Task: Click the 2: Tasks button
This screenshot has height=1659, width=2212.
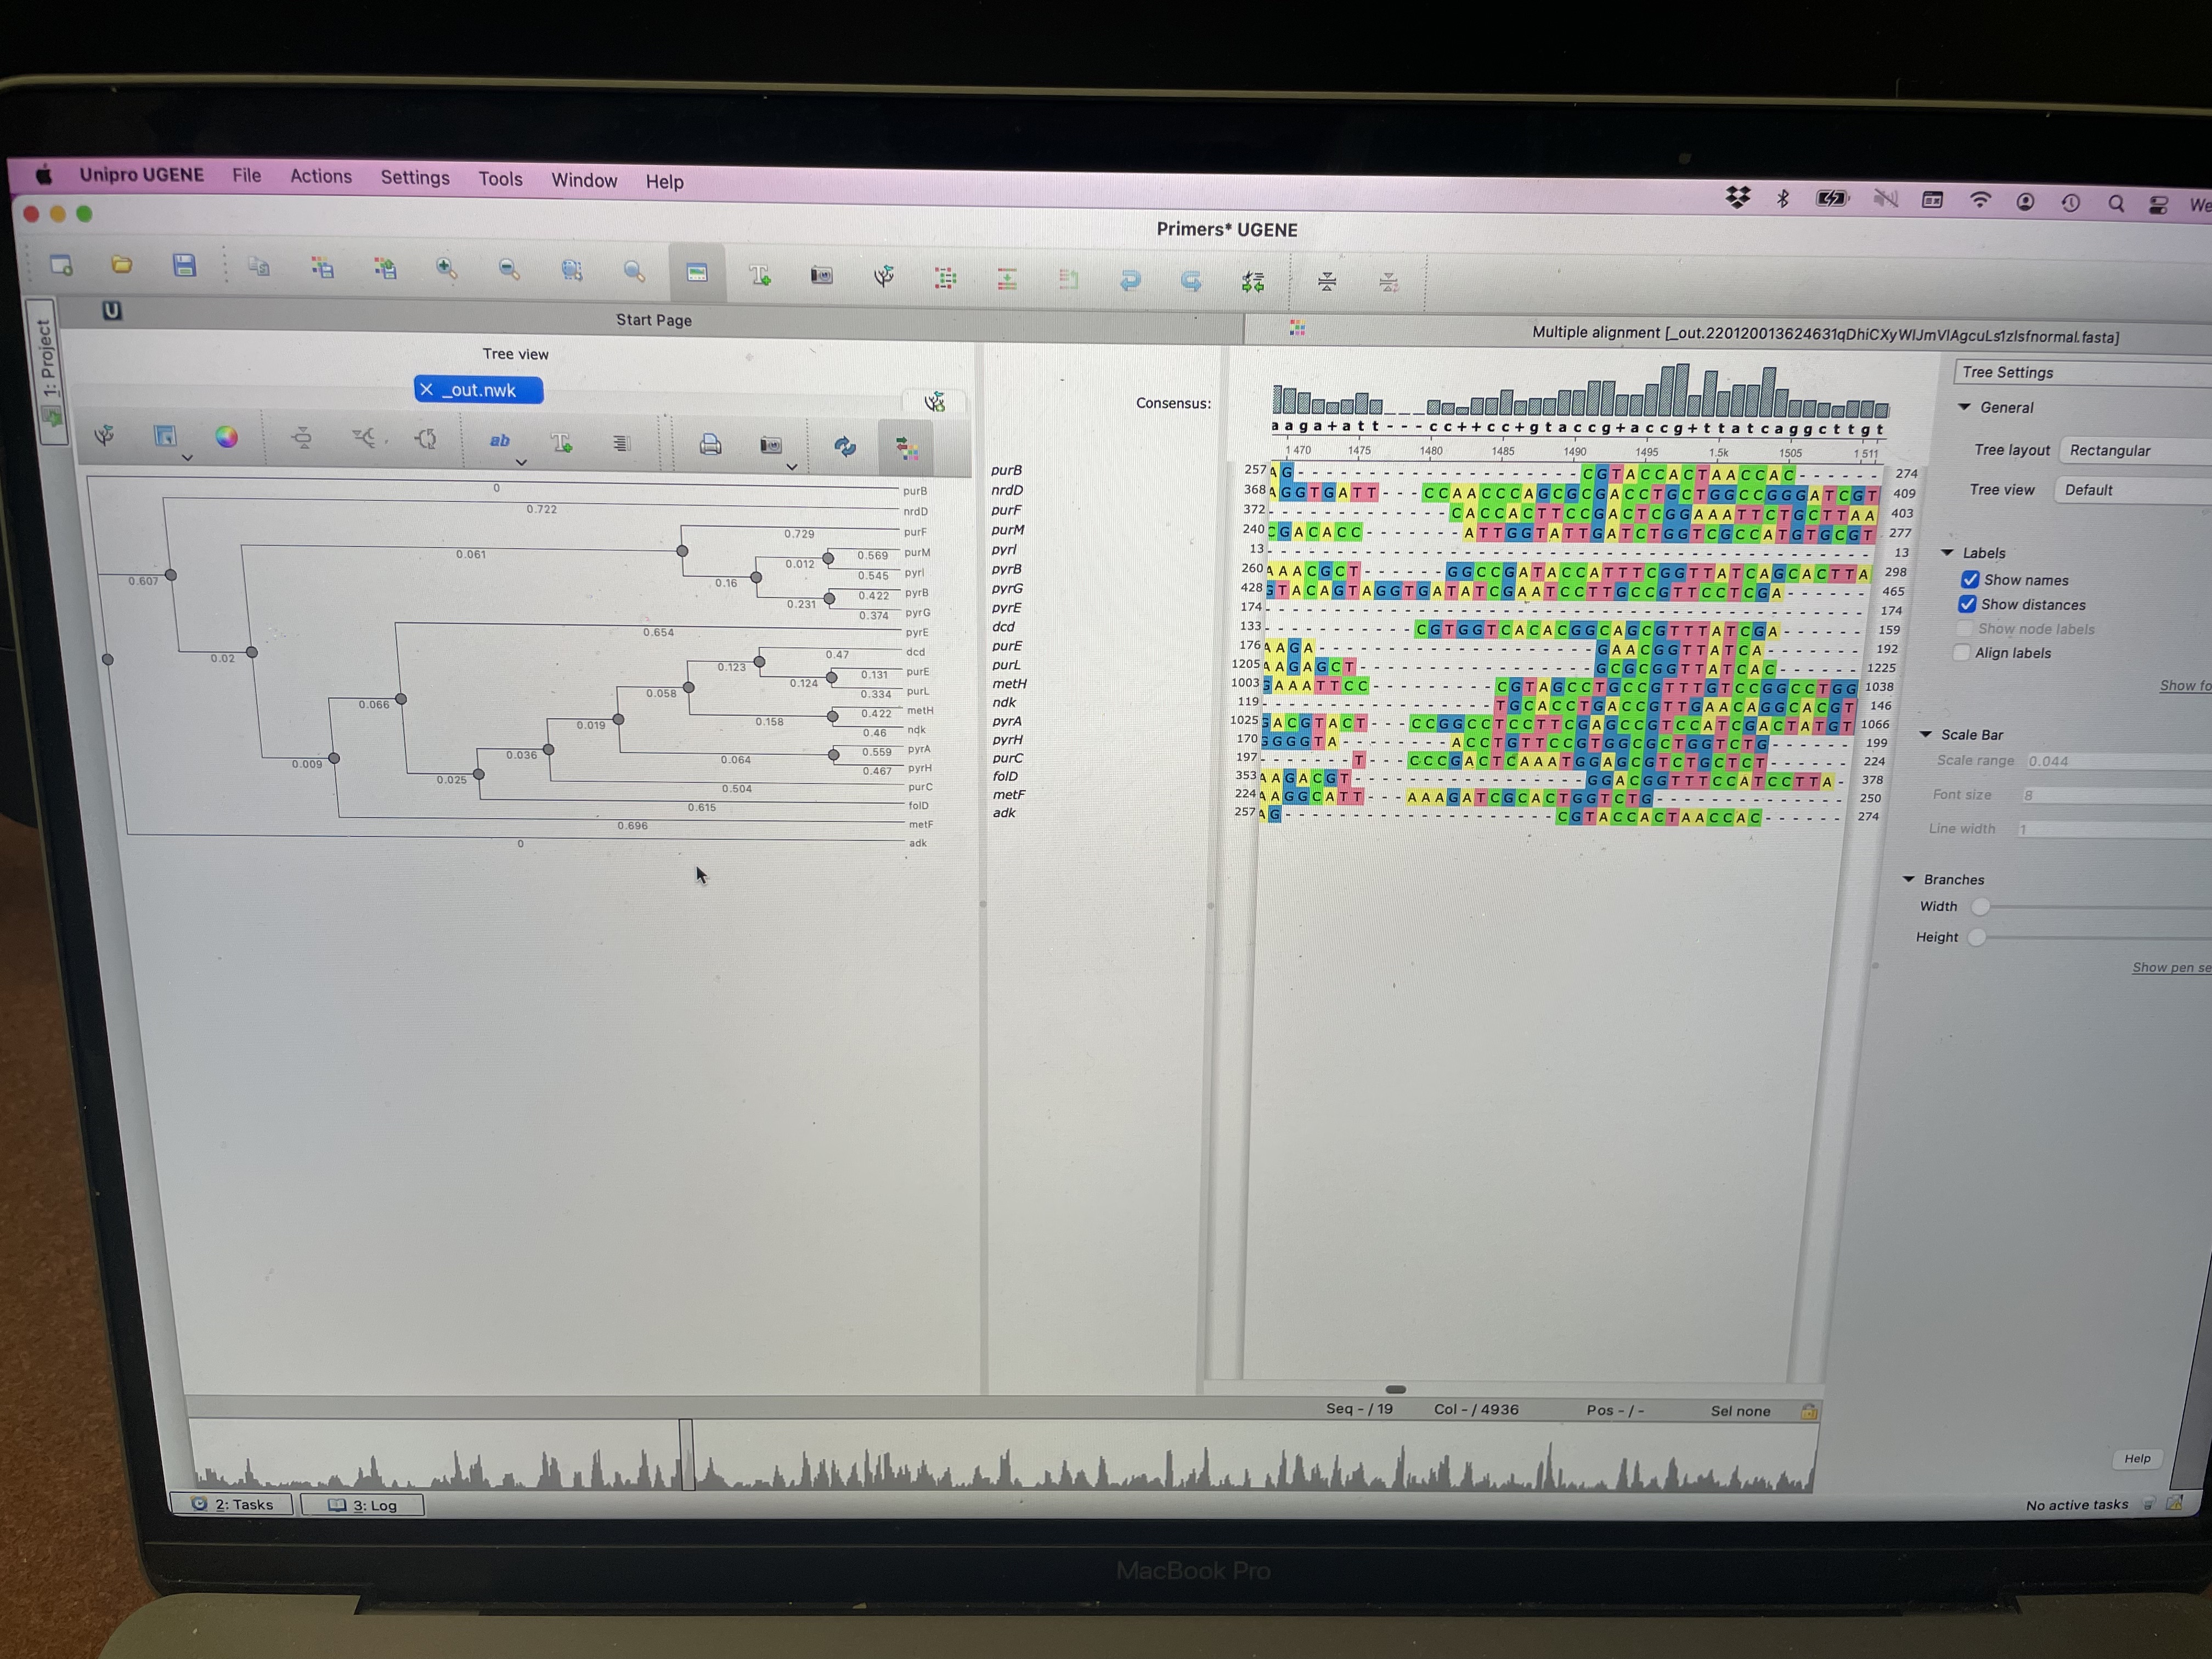Action: [x=232, y=1504]
